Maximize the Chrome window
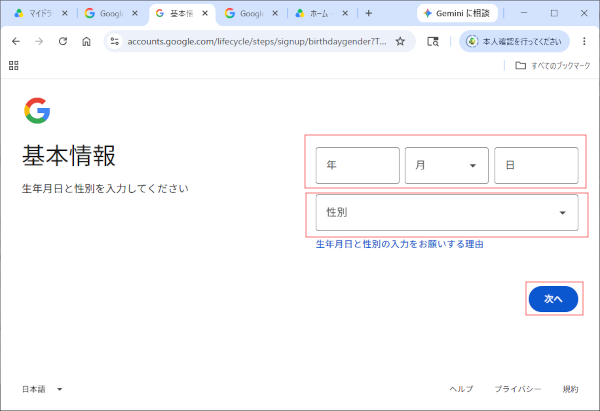The image size is (600, 411). 554,13
